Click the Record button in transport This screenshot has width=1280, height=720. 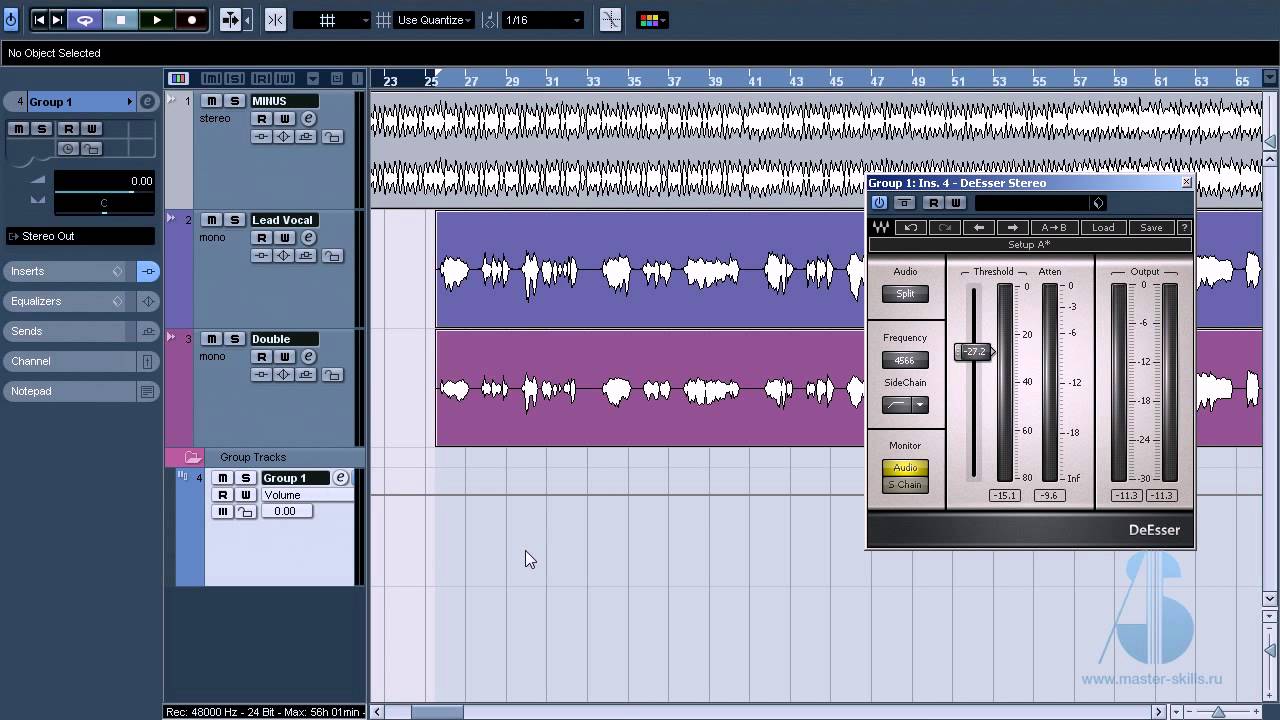[192, 20]
